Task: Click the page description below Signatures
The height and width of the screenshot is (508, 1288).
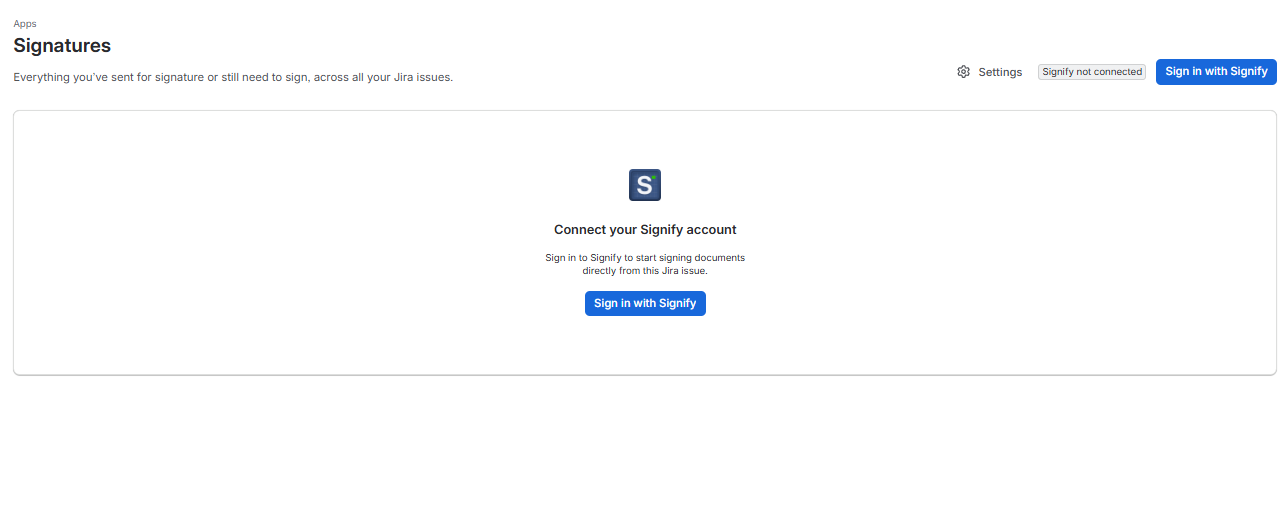Action: (x=233, y=77)
